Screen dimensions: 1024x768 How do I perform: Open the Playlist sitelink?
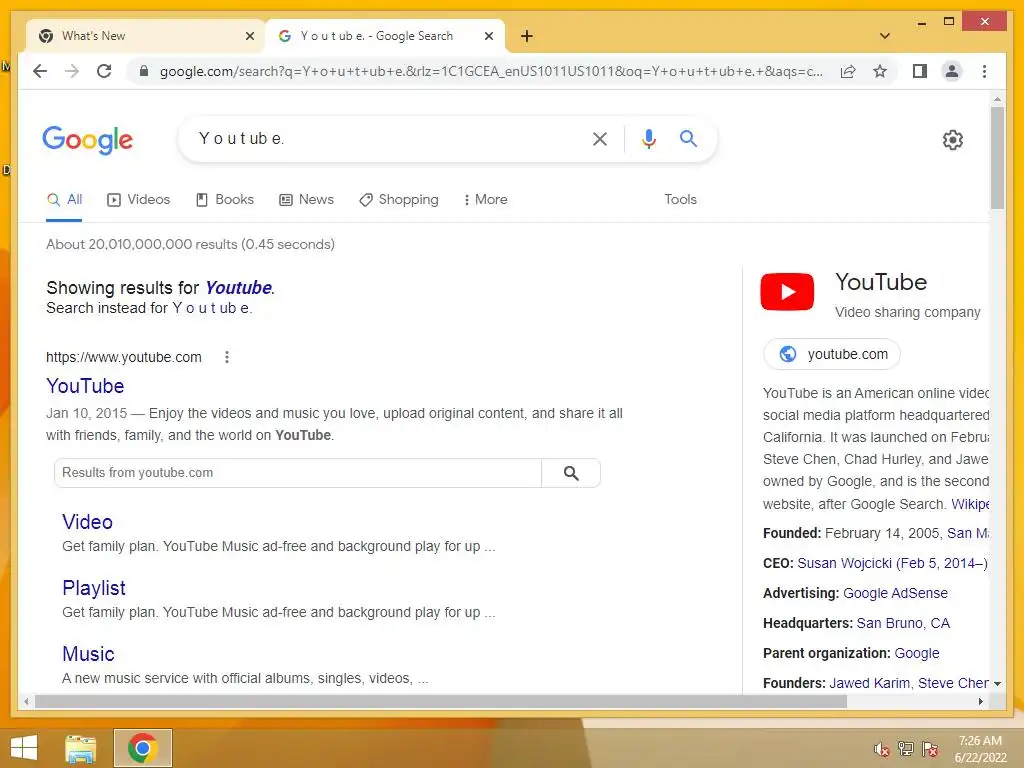click(94, 588)
